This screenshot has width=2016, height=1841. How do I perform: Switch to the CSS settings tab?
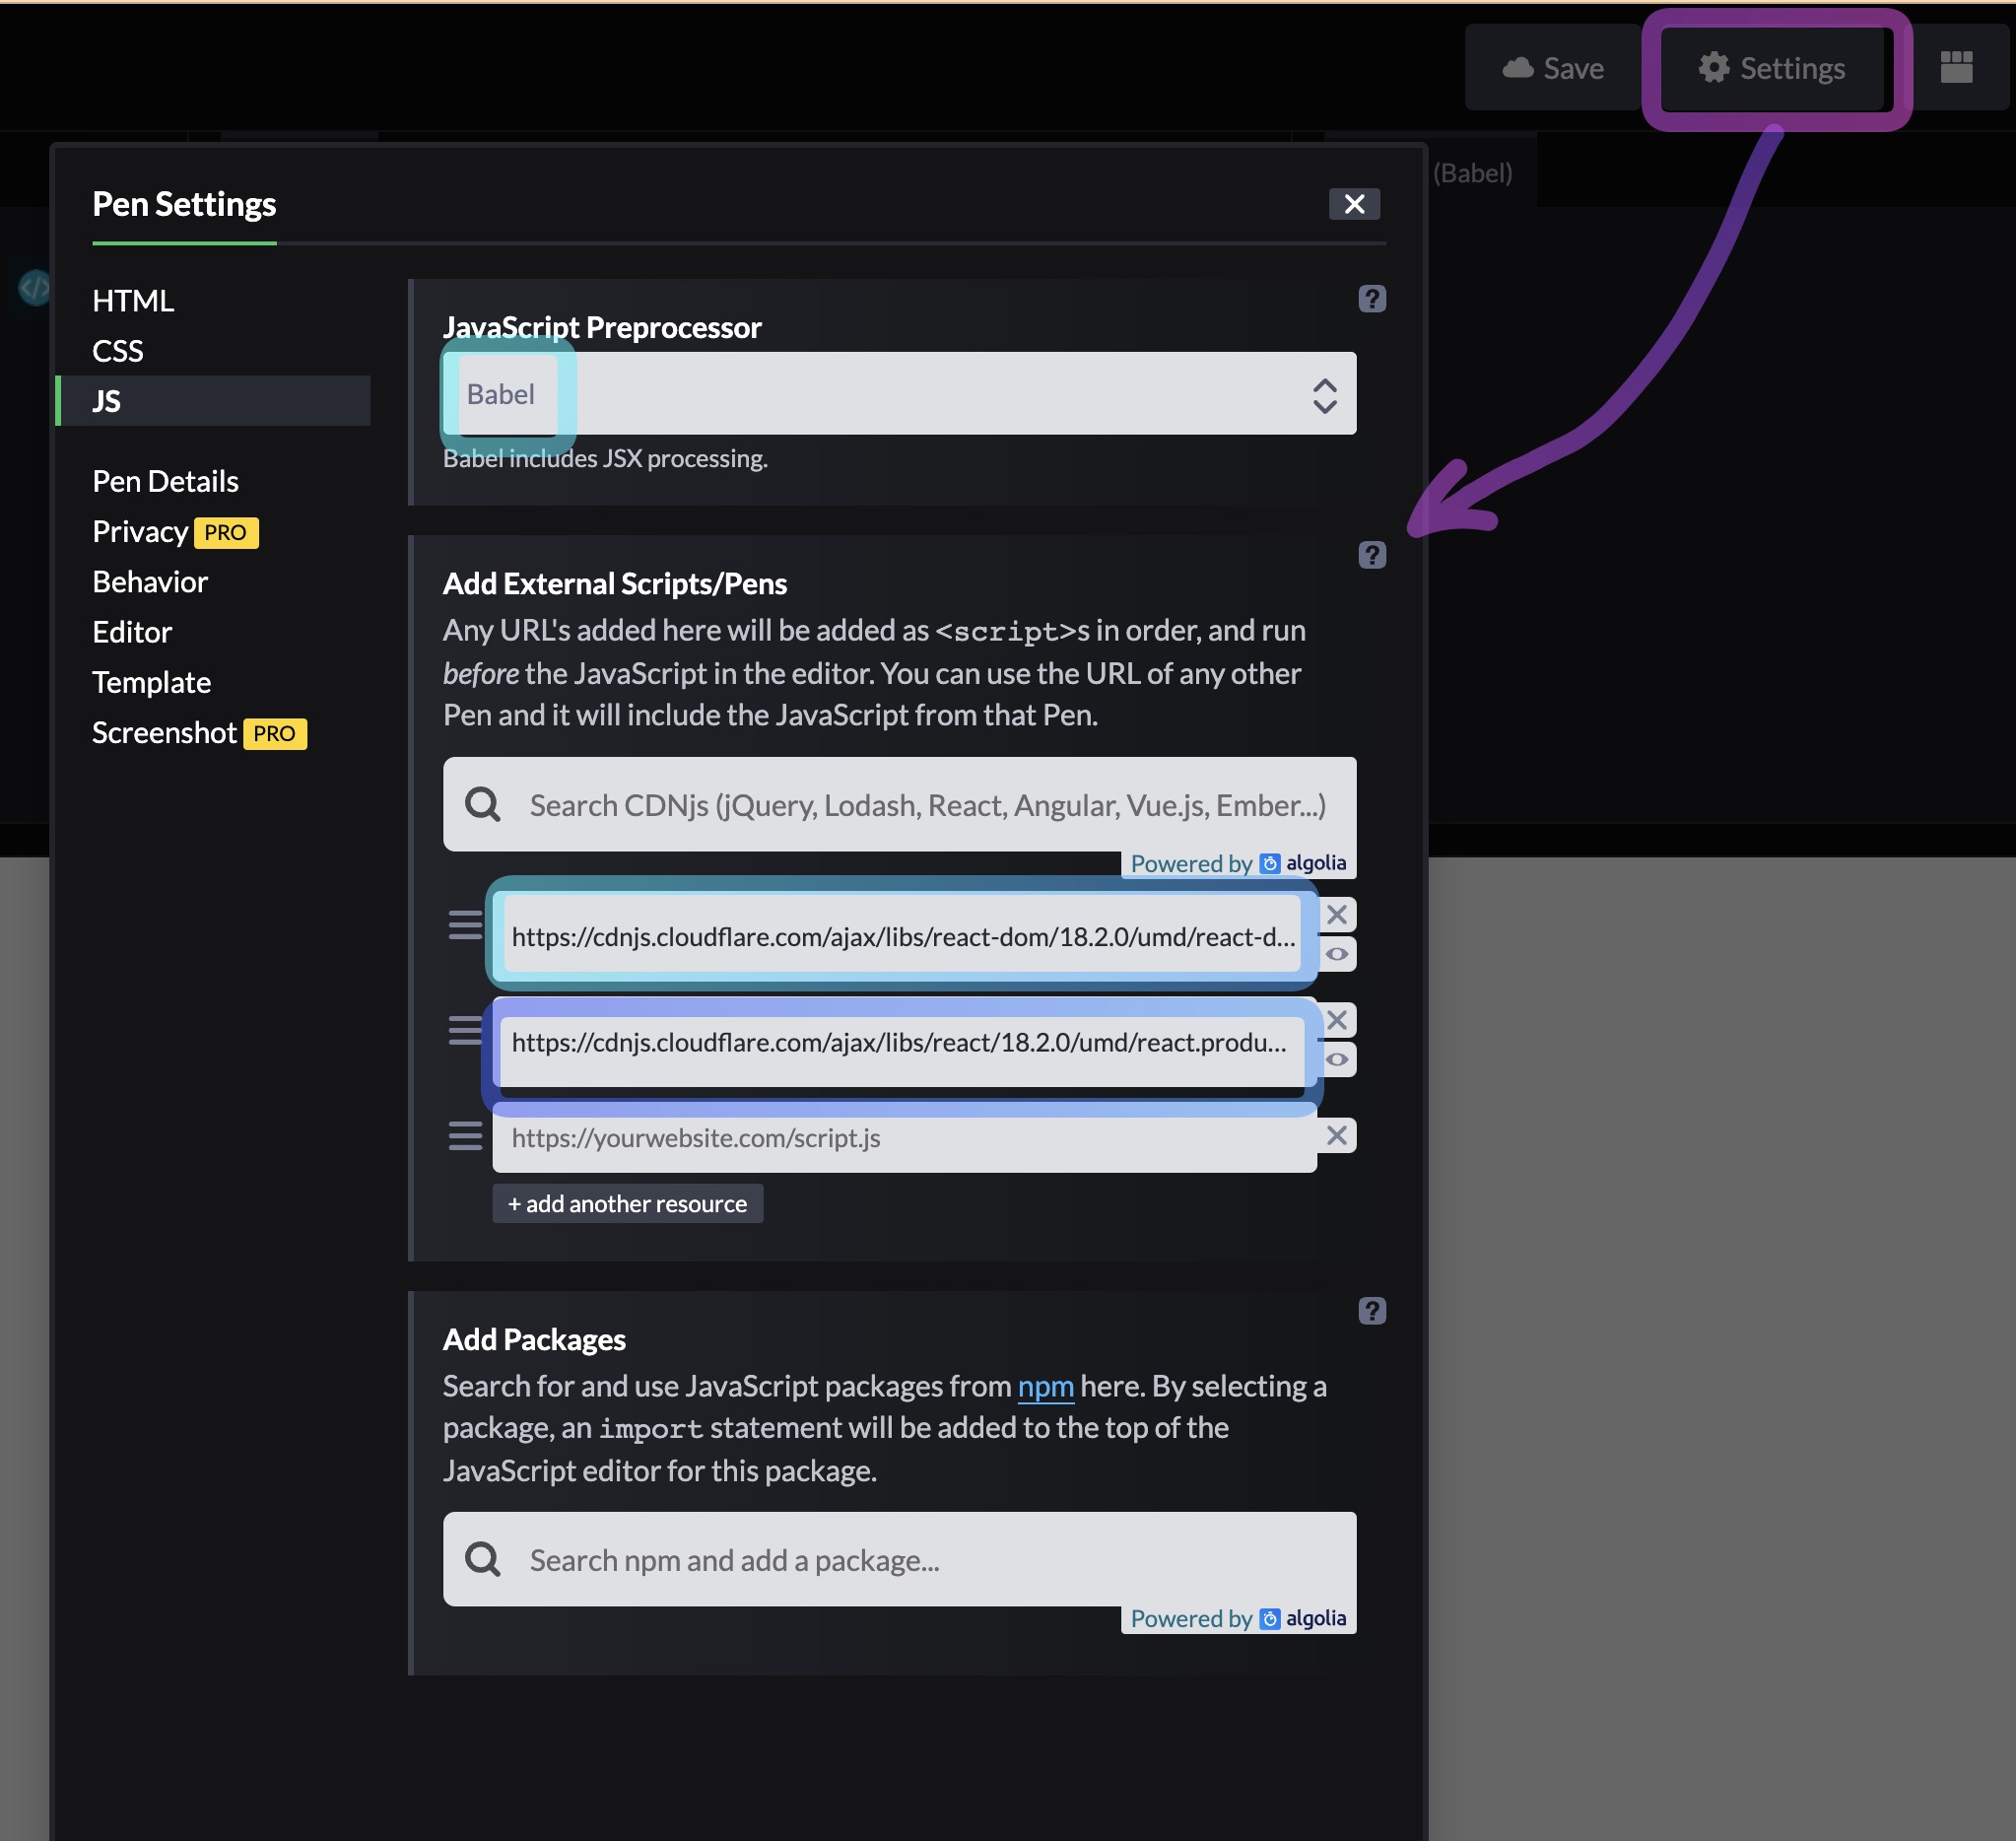tap(118, 351)
